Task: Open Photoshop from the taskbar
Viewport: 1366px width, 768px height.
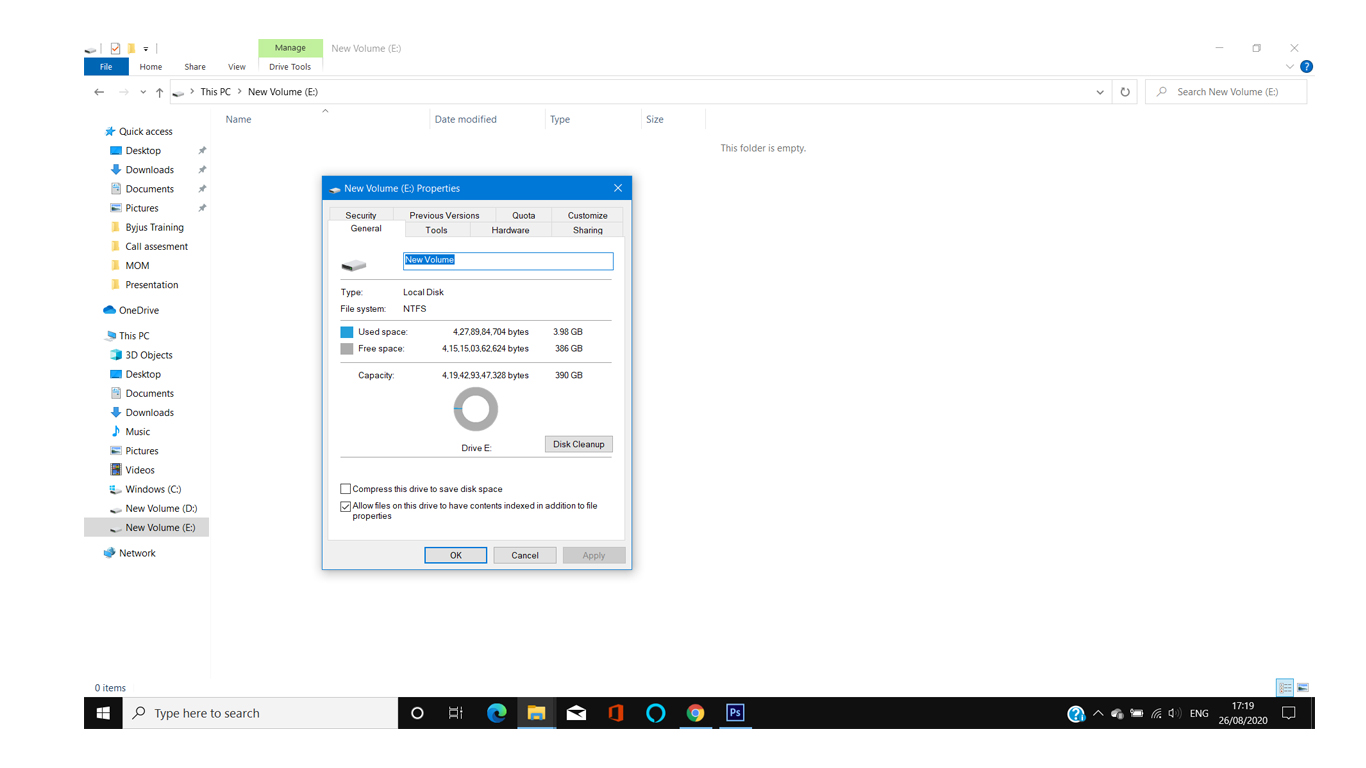Action: (735, 713)
